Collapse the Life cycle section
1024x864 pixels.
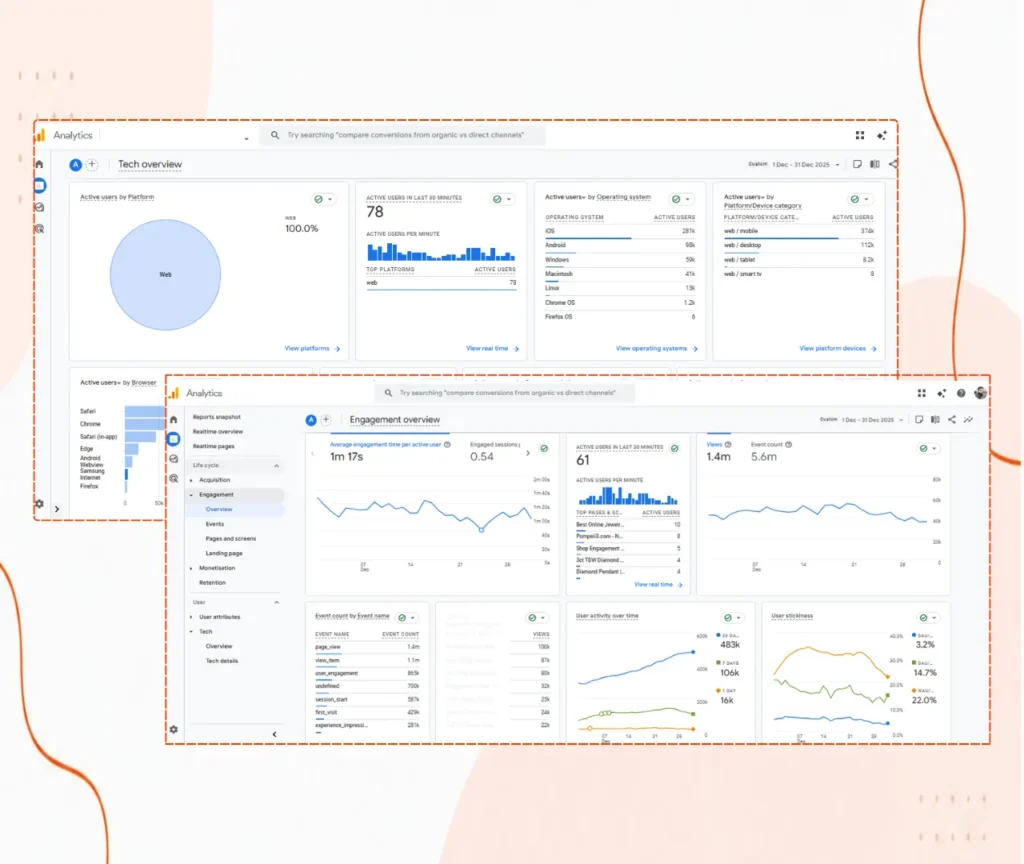pos(276,466)
